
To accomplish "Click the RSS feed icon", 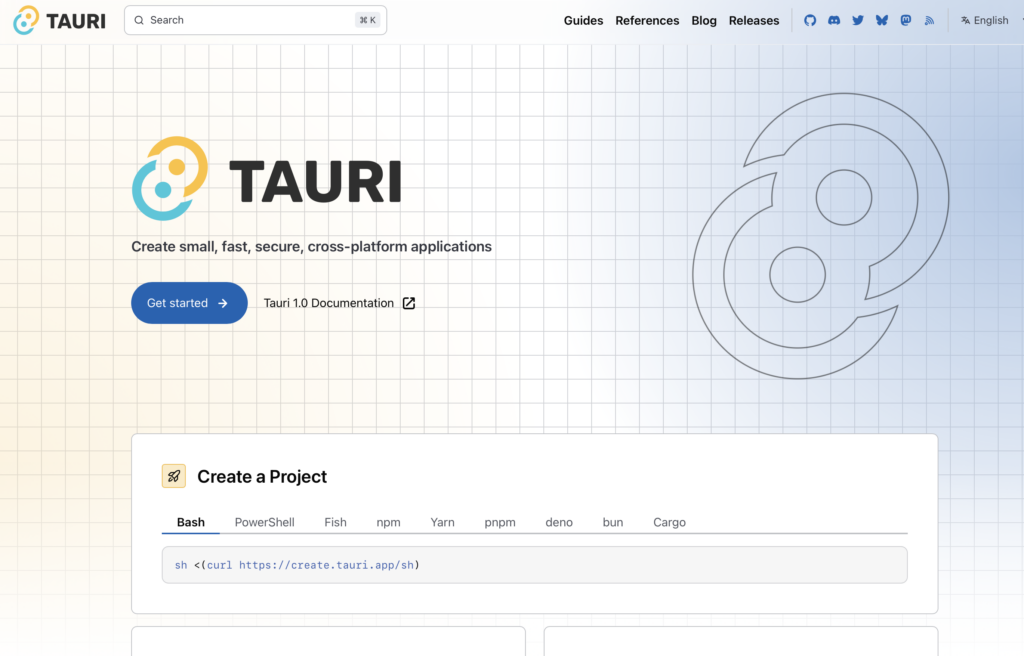I will pos(929,20).
